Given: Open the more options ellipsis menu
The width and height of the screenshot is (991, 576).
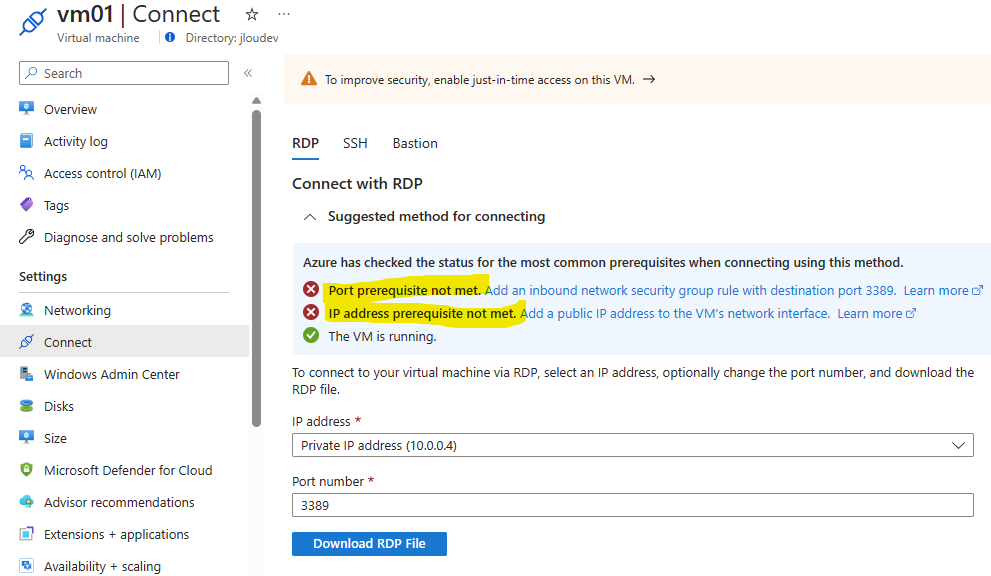Looking at the screenshot, I should coord(284,14).
